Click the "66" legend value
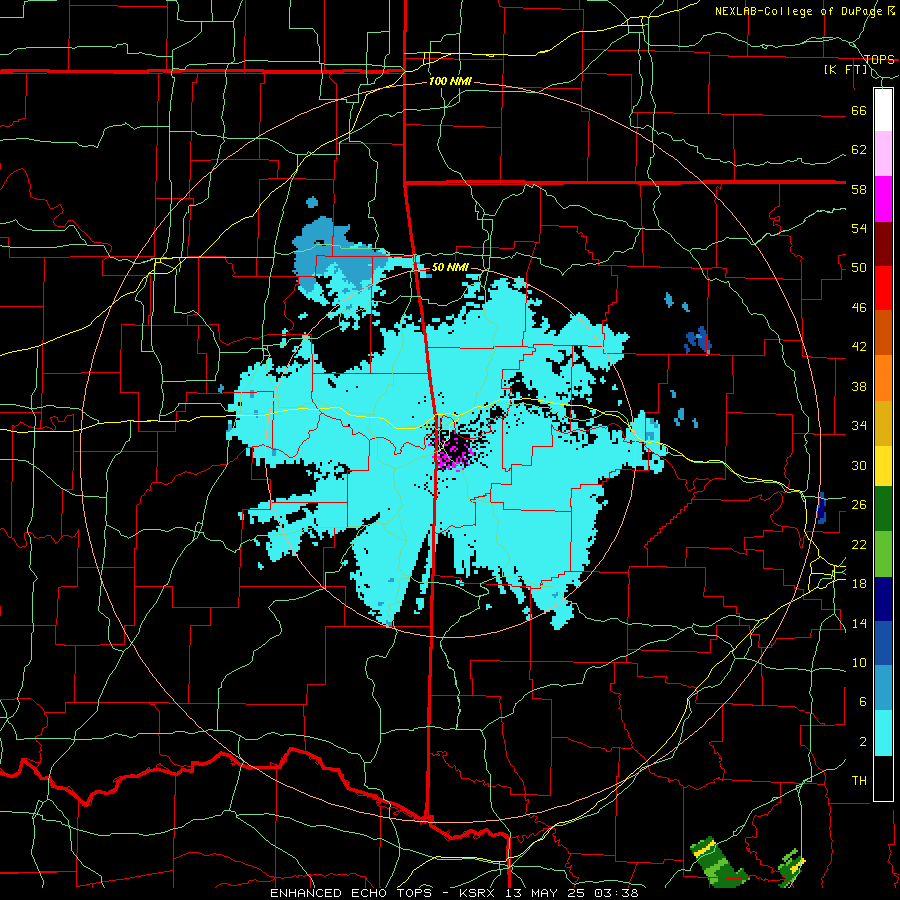Viewport: 900px width, 900px height. tap(859, 110)
